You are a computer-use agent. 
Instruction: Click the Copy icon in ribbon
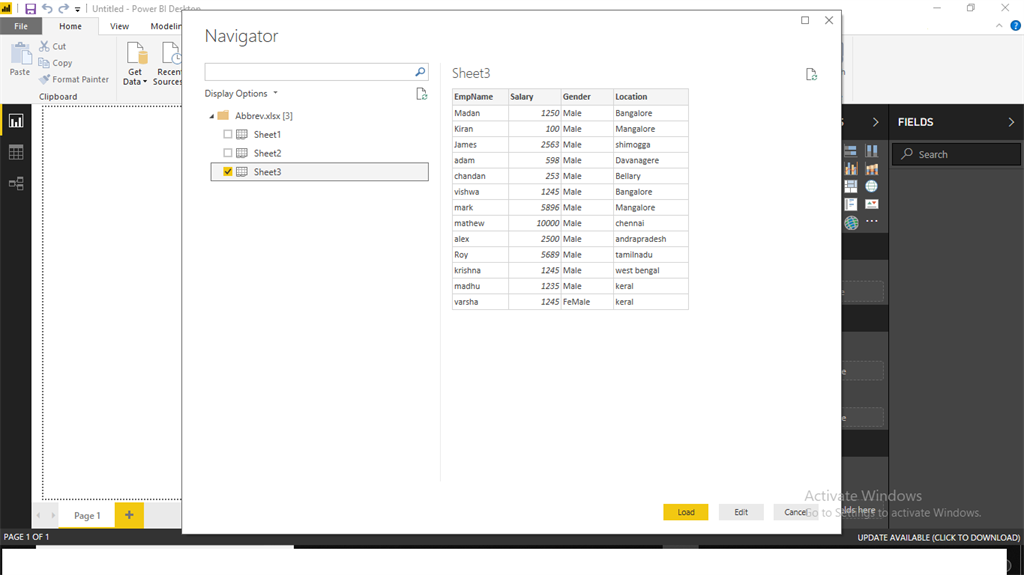pos(44,63)
